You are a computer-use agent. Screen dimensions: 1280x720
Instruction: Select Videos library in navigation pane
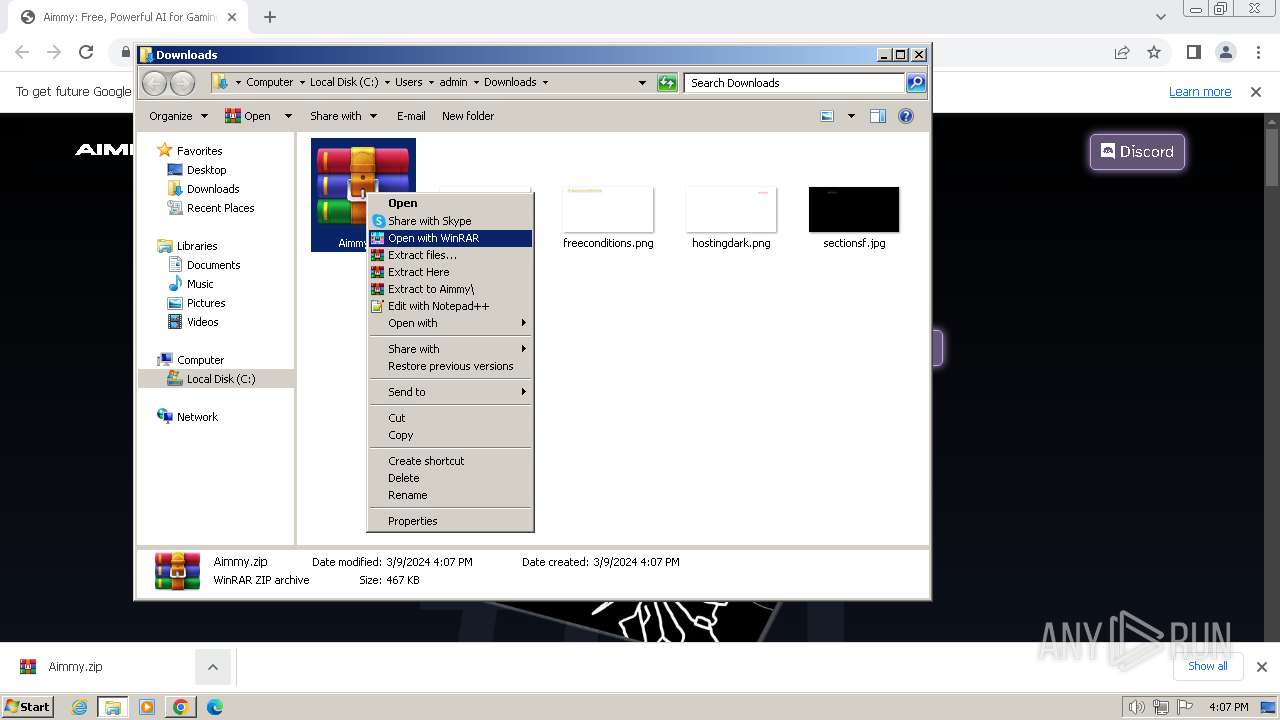click(202, 322)
